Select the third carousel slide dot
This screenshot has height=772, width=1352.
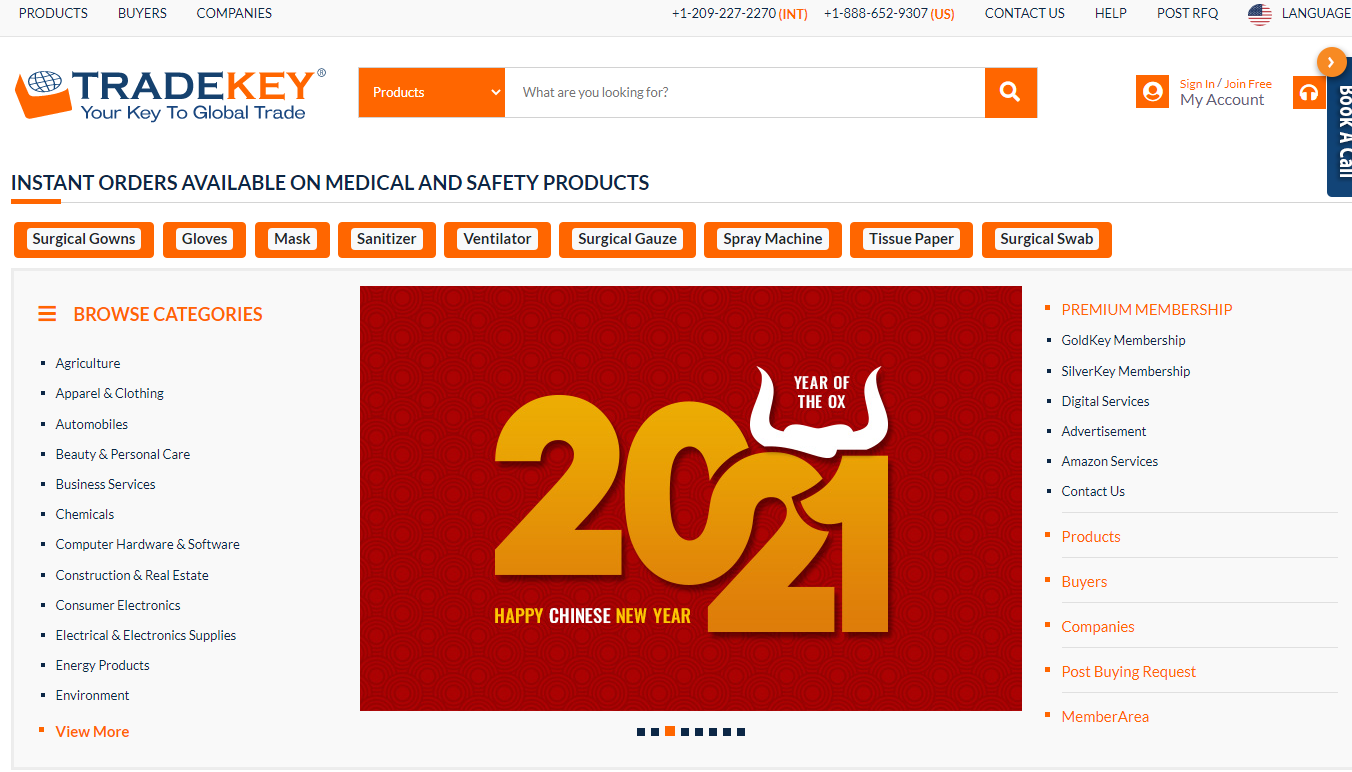coord(670,731)
